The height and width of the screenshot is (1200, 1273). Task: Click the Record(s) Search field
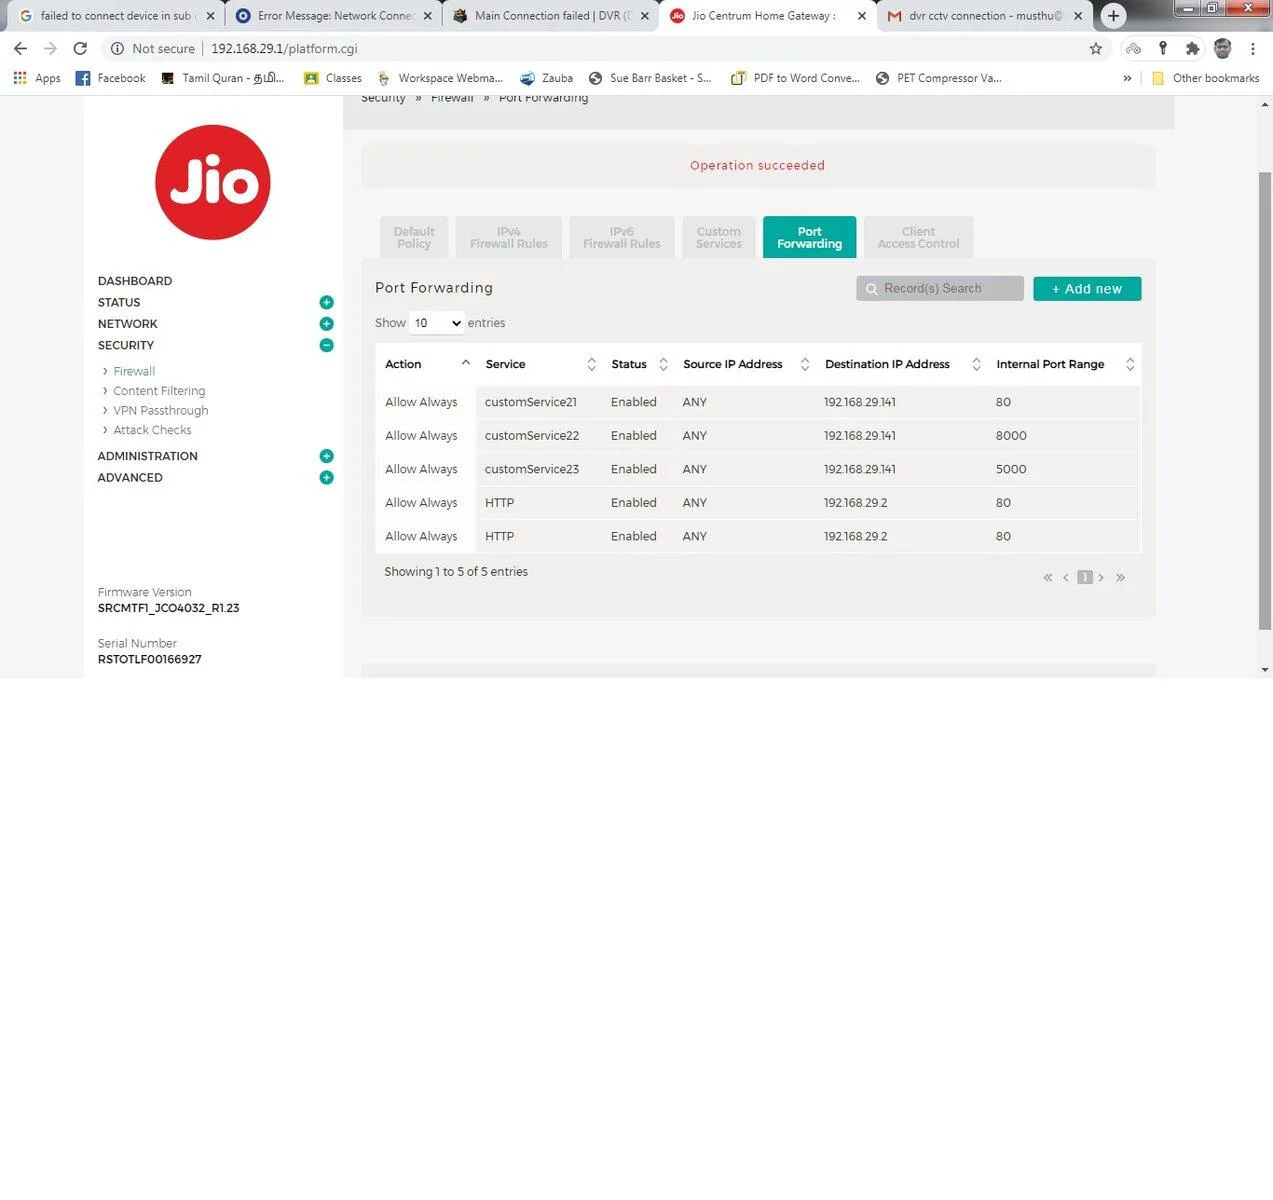point(940,289)
